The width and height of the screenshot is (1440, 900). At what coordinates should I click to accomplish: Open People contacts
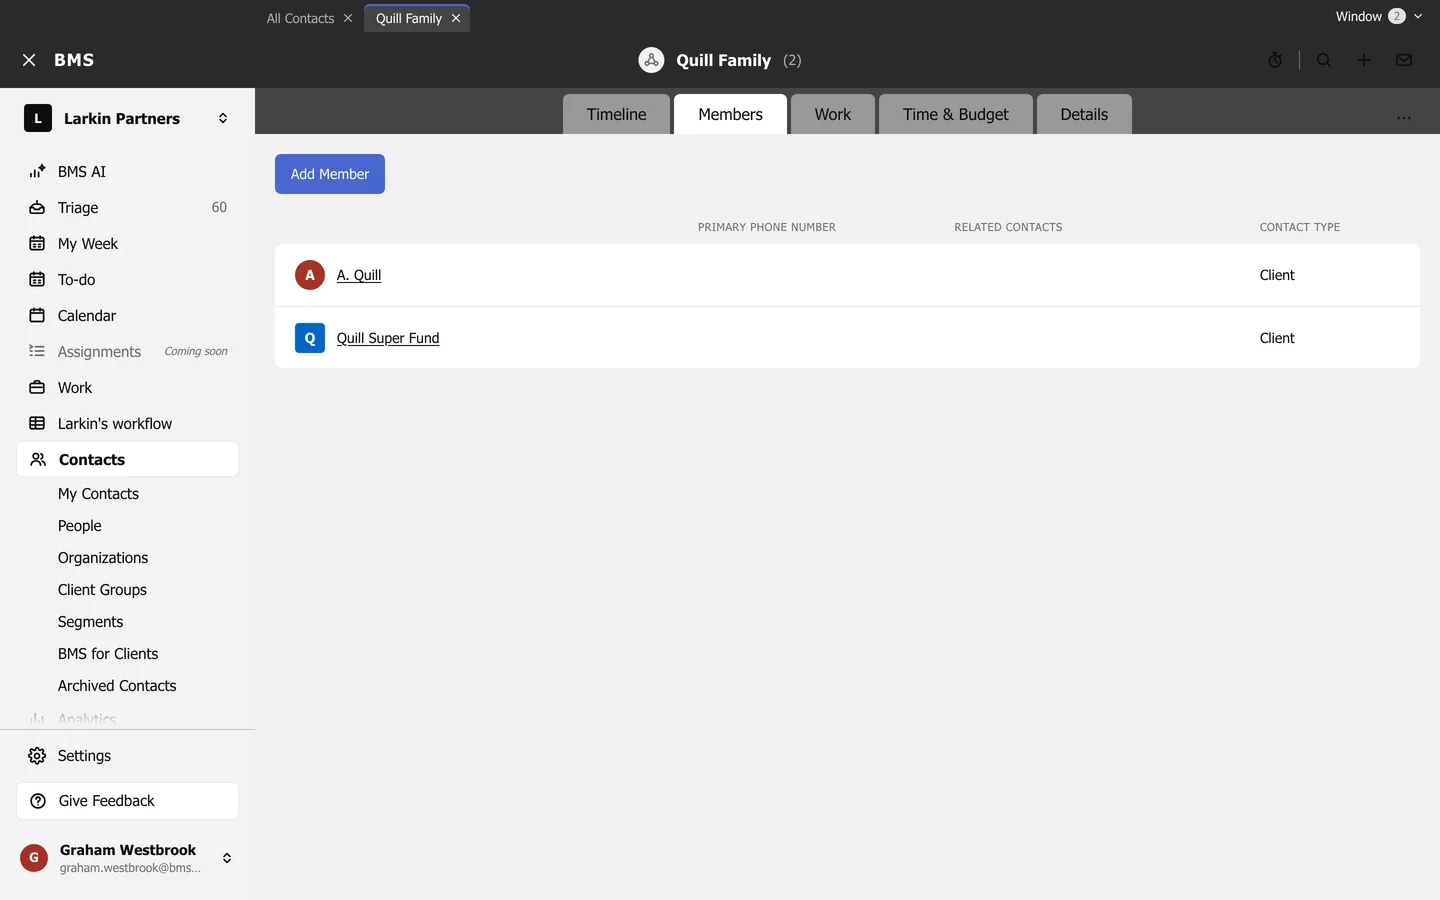click(x=80, y=526)
